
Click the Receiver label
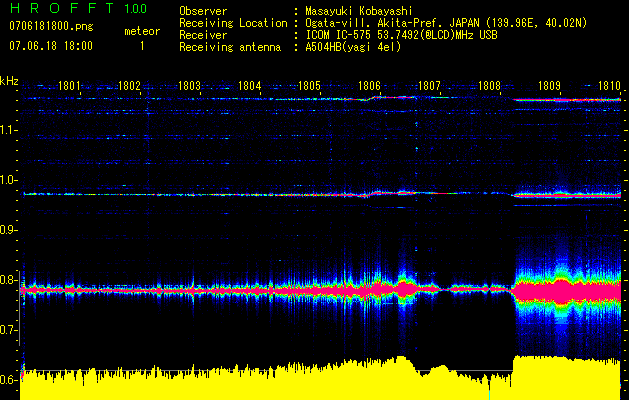click(203, 35)
